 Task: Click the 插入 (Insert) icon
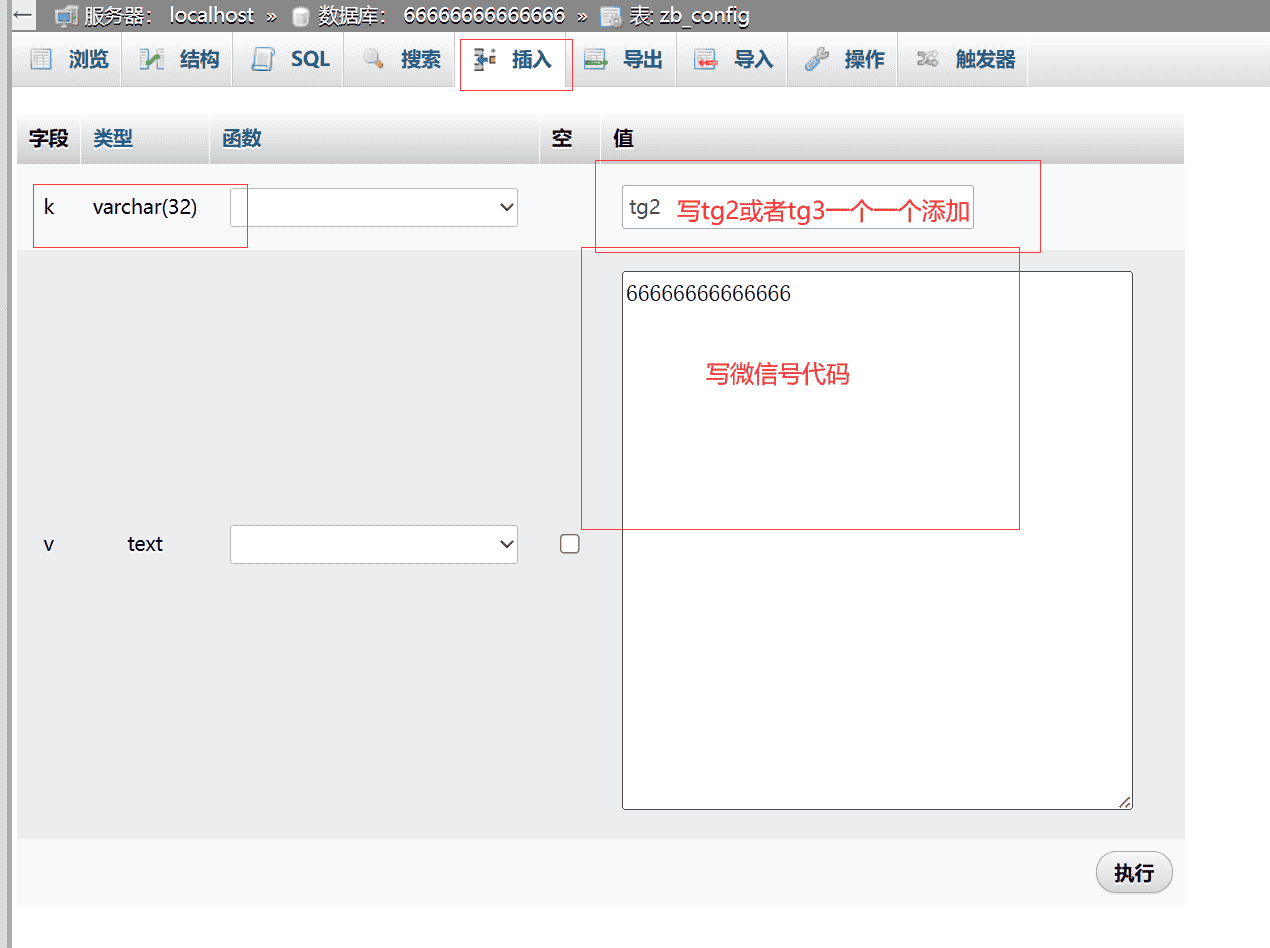pos(487,58)
